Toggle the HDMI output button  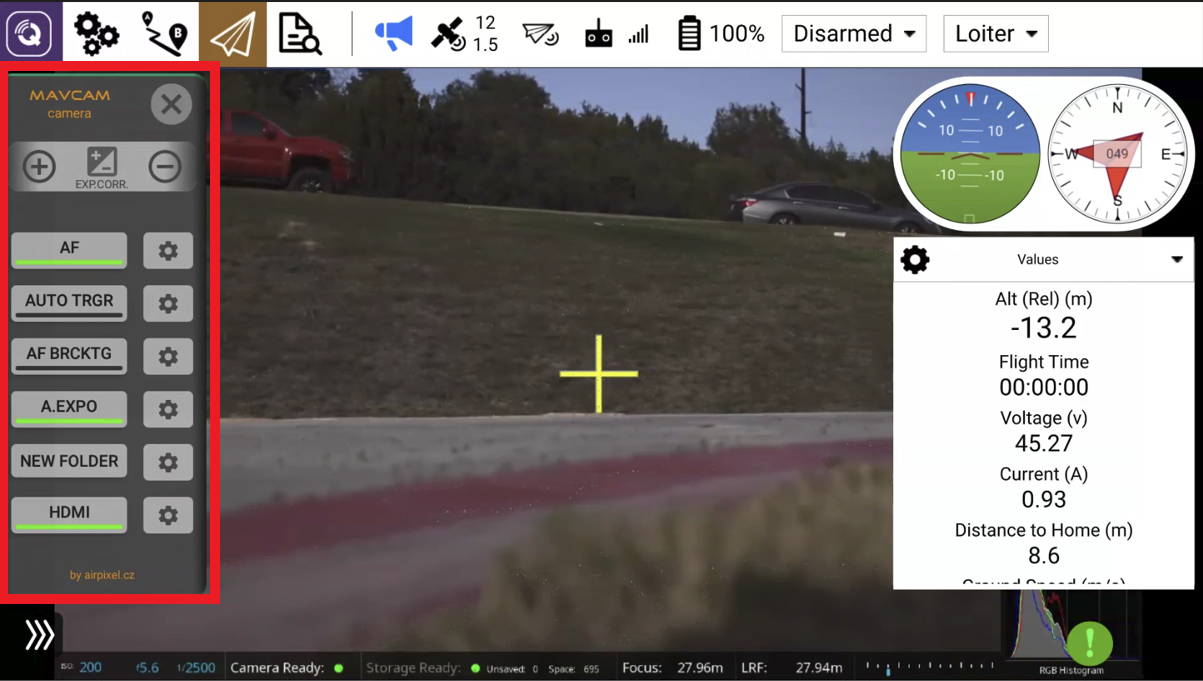(x=69, y=514)
